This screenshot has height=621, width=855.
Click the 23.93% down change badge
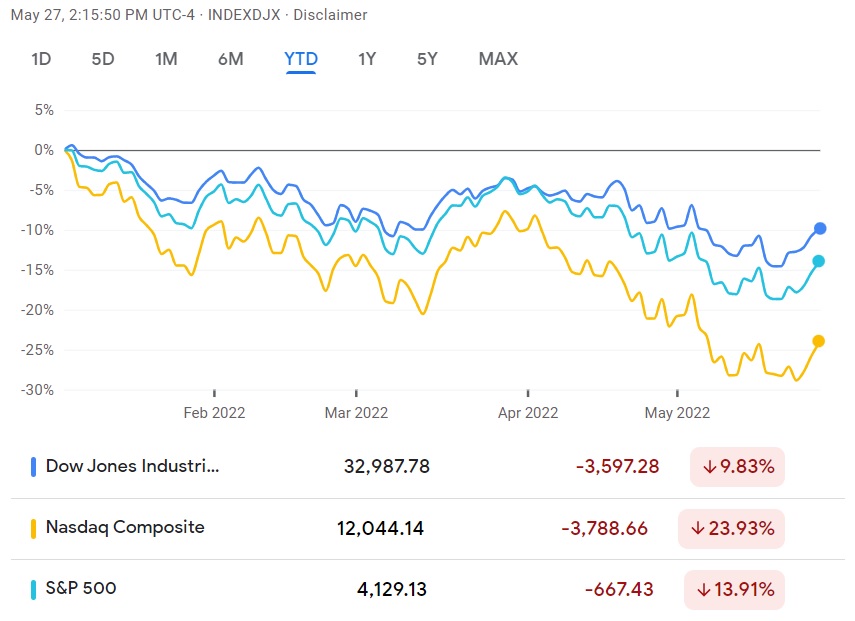point(732,528)
